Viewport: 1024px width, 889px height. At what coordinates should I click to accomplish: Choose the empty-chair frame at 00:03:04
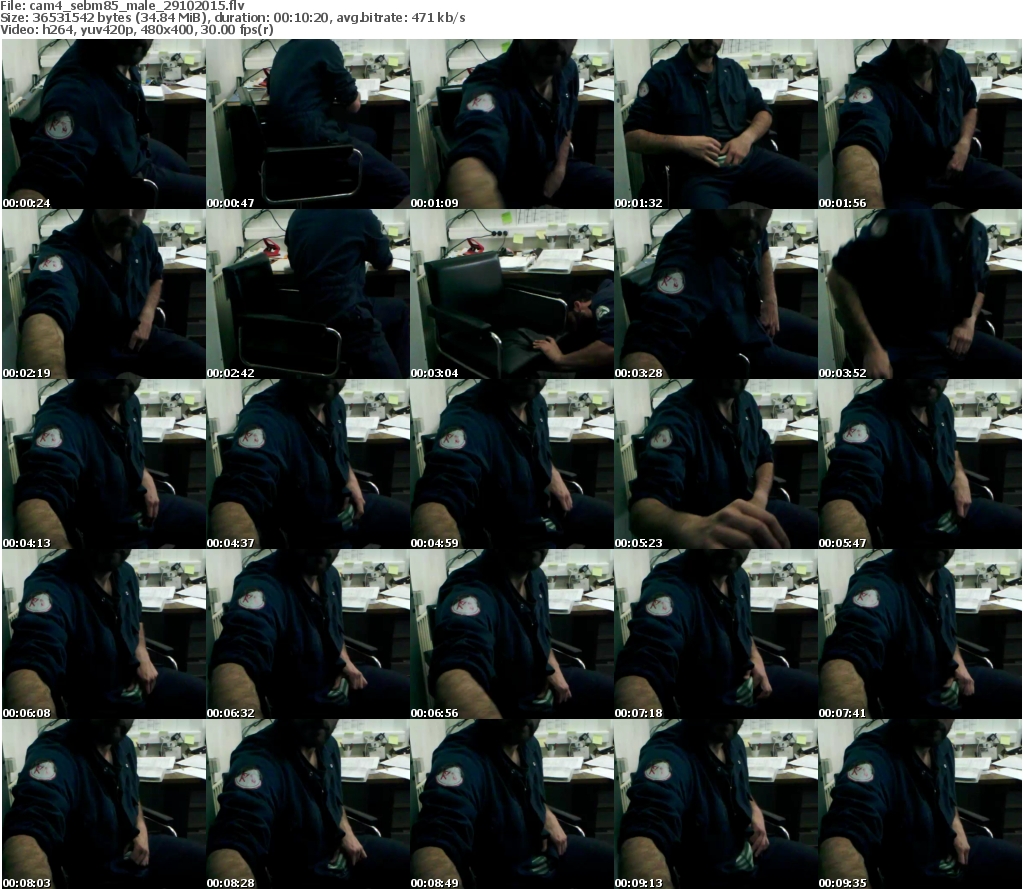(x=512, y=294)
